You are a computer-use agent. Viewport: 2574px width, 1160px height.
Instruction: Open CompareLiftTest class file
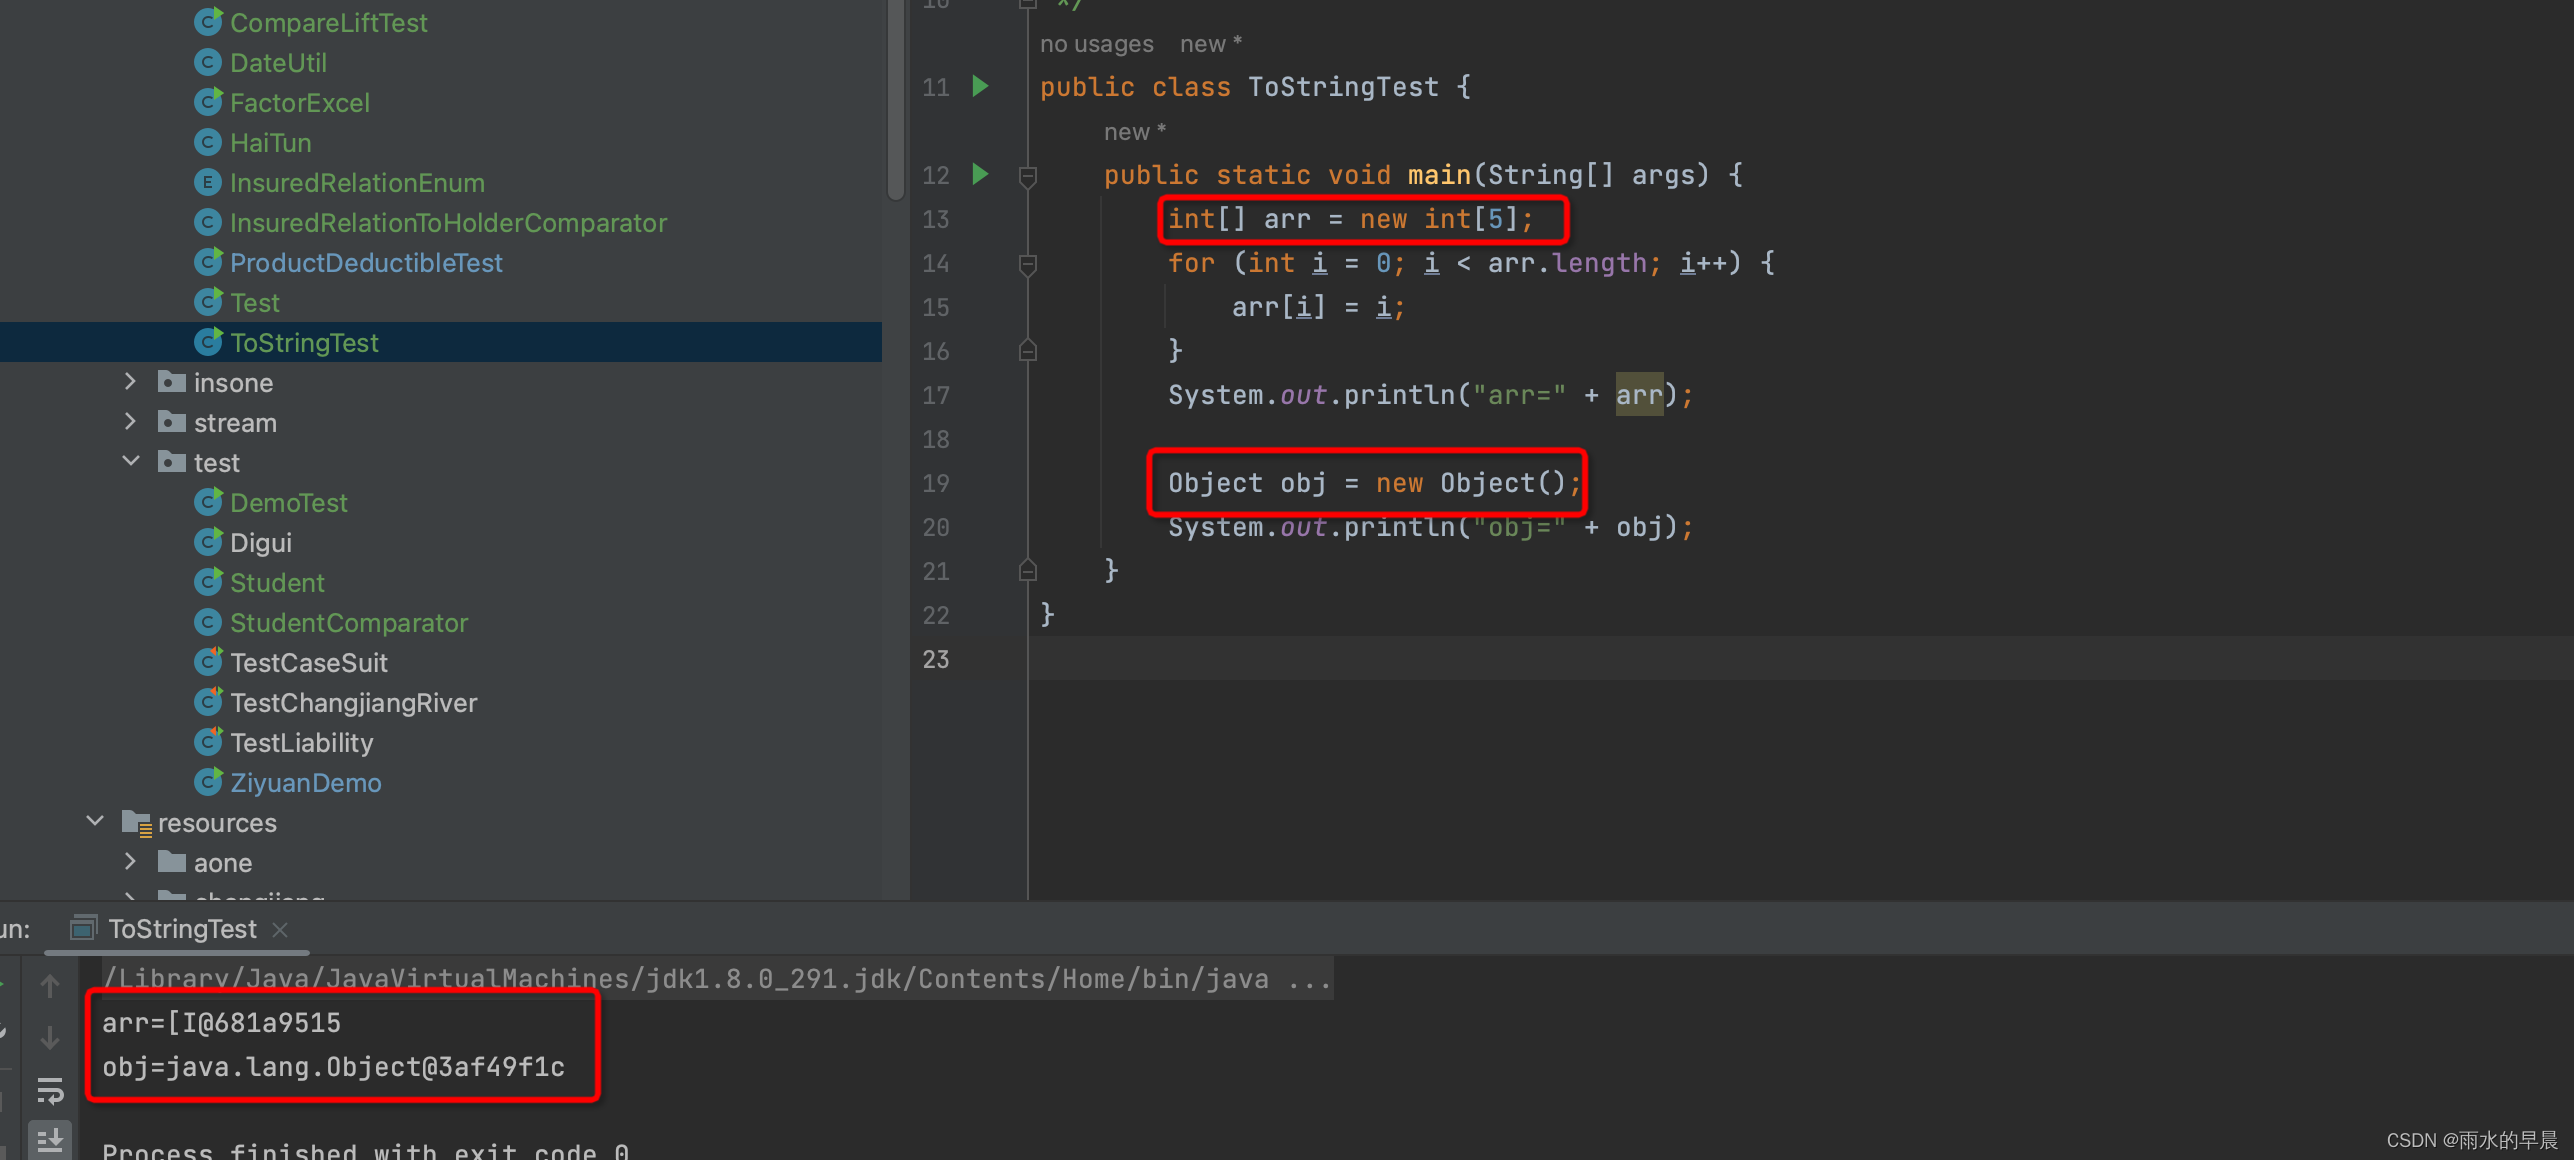click(x=328, y=22)
